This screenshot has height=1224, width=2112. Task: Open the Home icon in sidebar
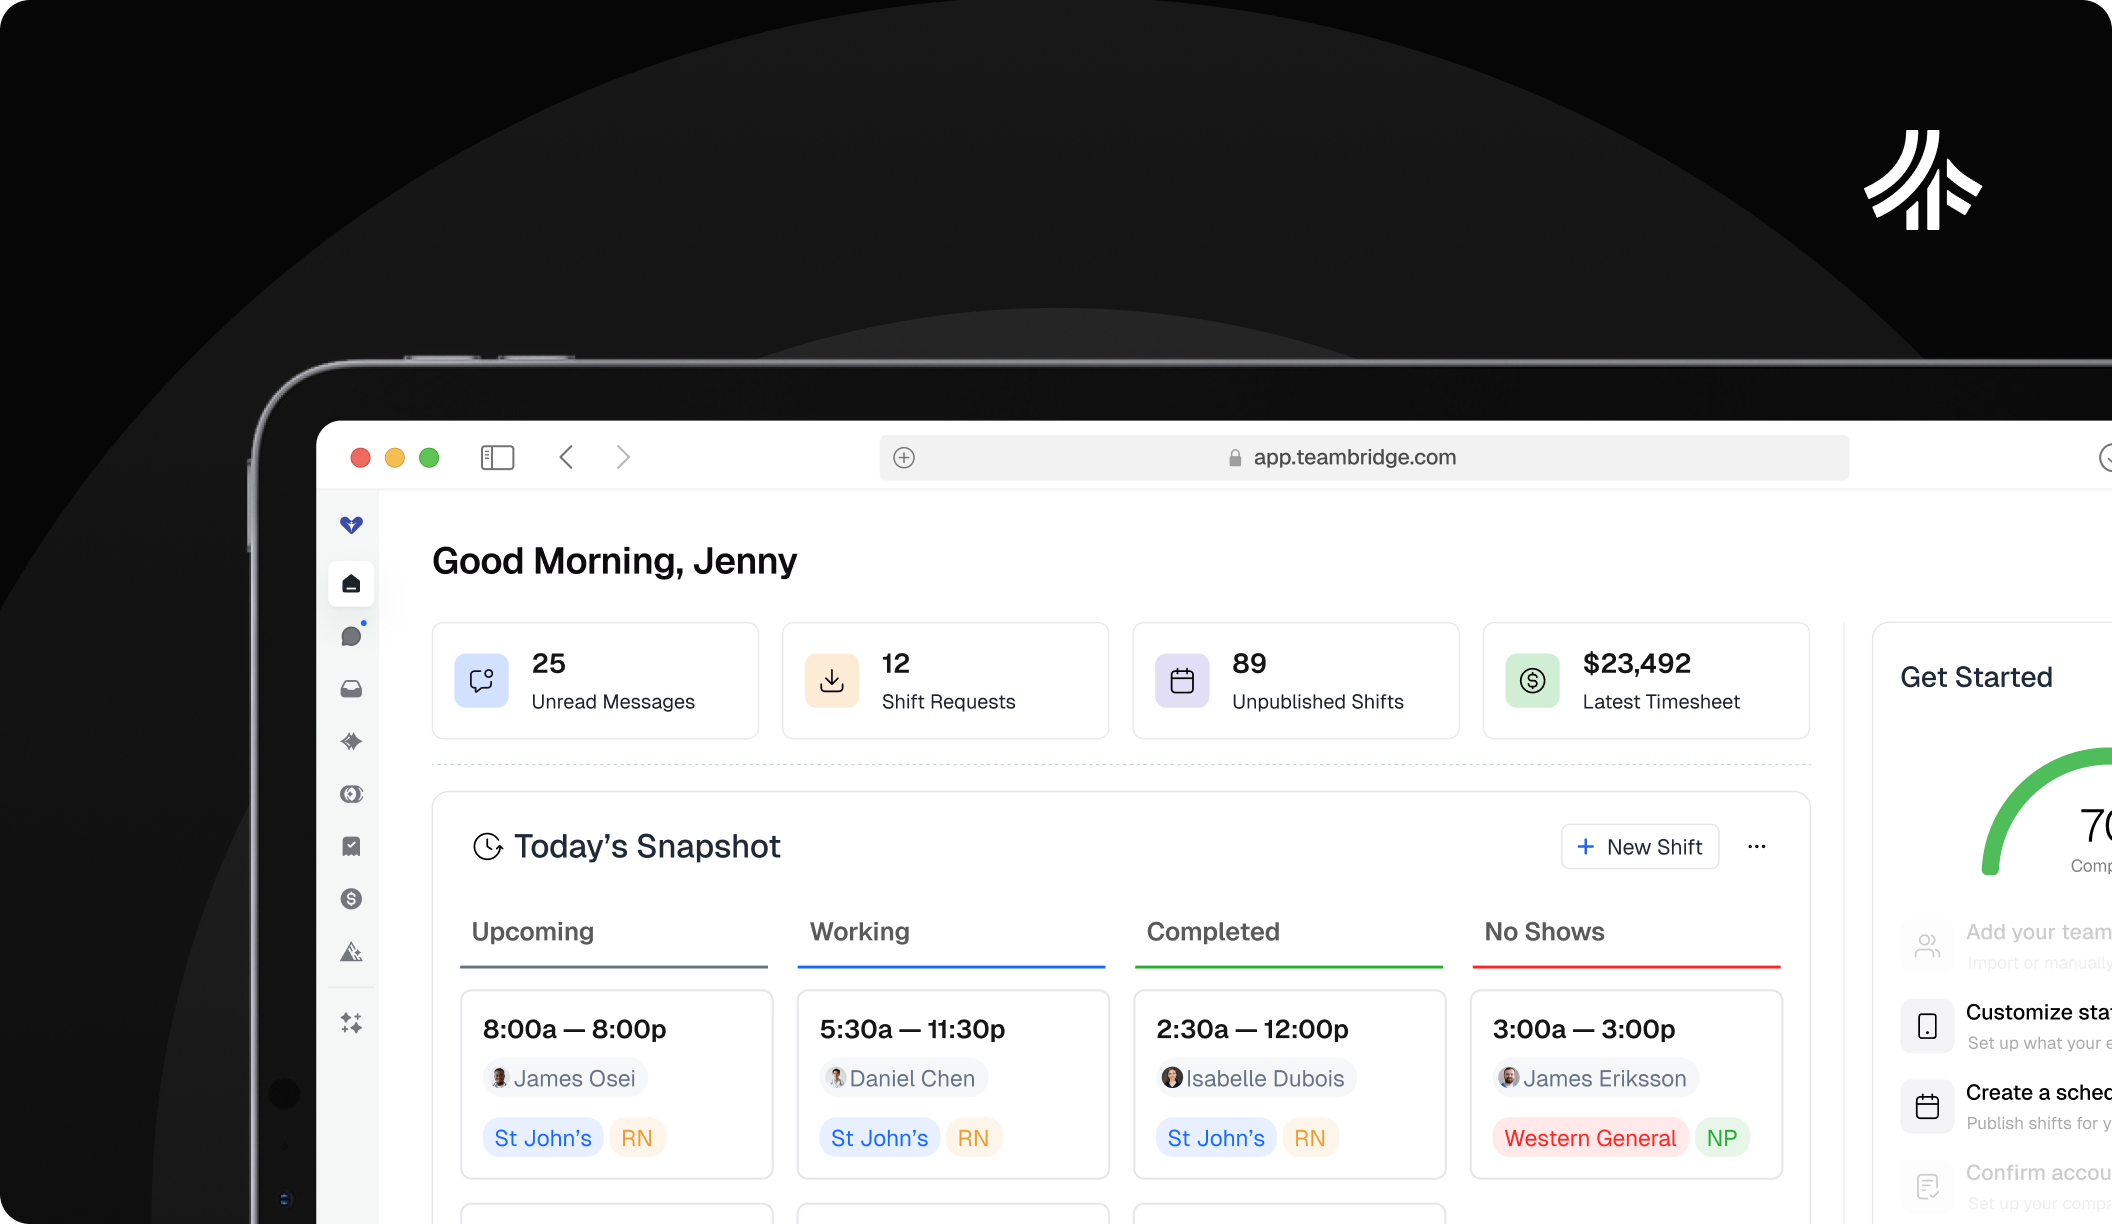[x=351, y=584]
